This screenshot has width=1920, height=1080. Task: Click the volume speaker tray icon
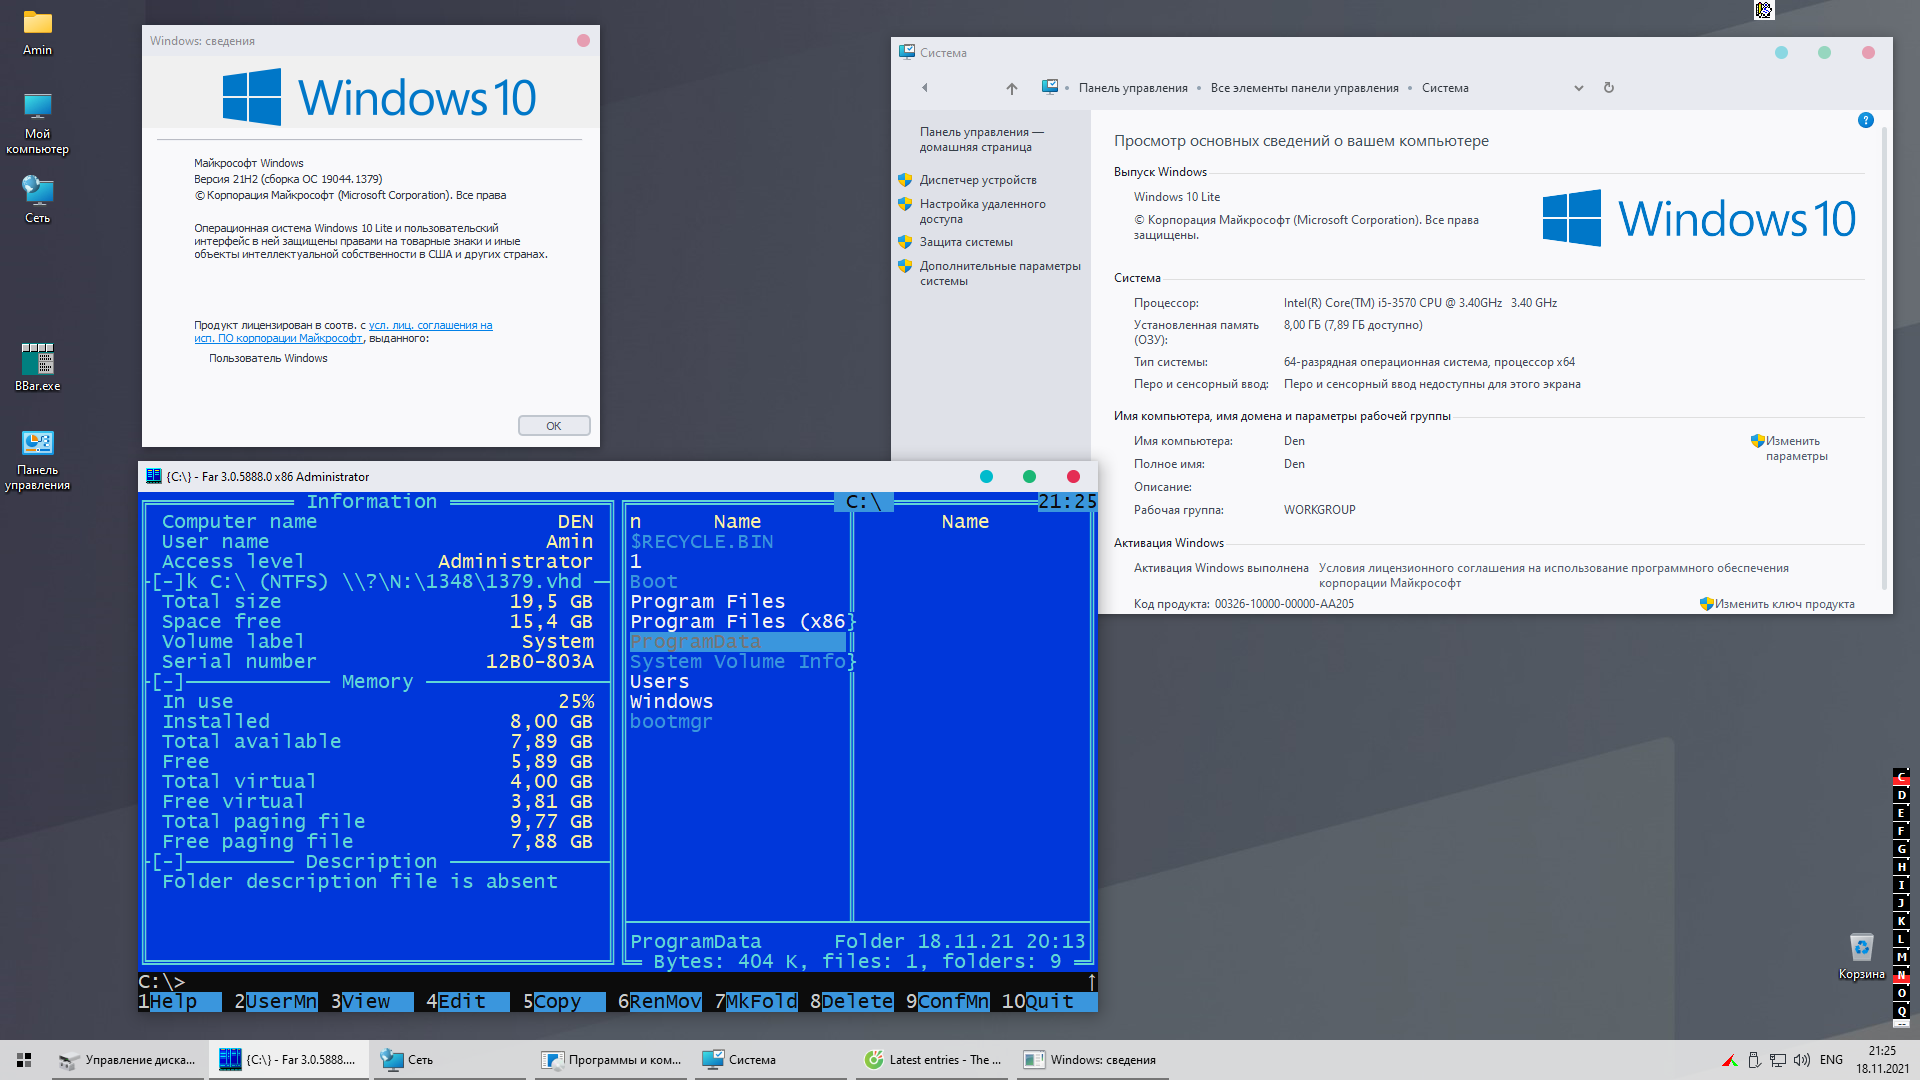1801,1060
